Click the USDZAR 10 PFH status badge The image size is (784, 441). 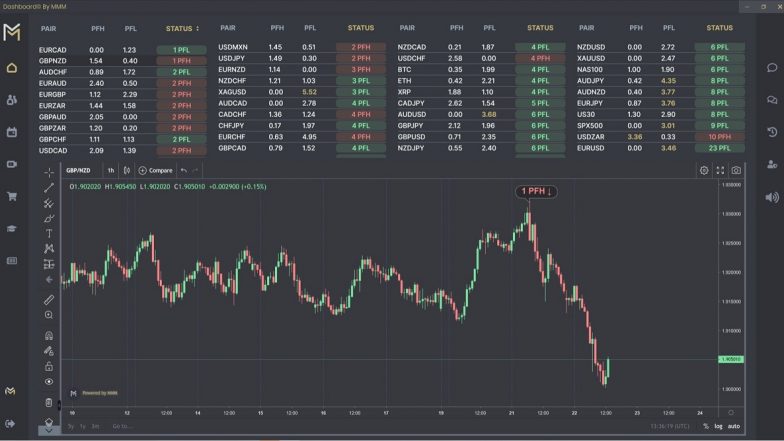point(720,137)
